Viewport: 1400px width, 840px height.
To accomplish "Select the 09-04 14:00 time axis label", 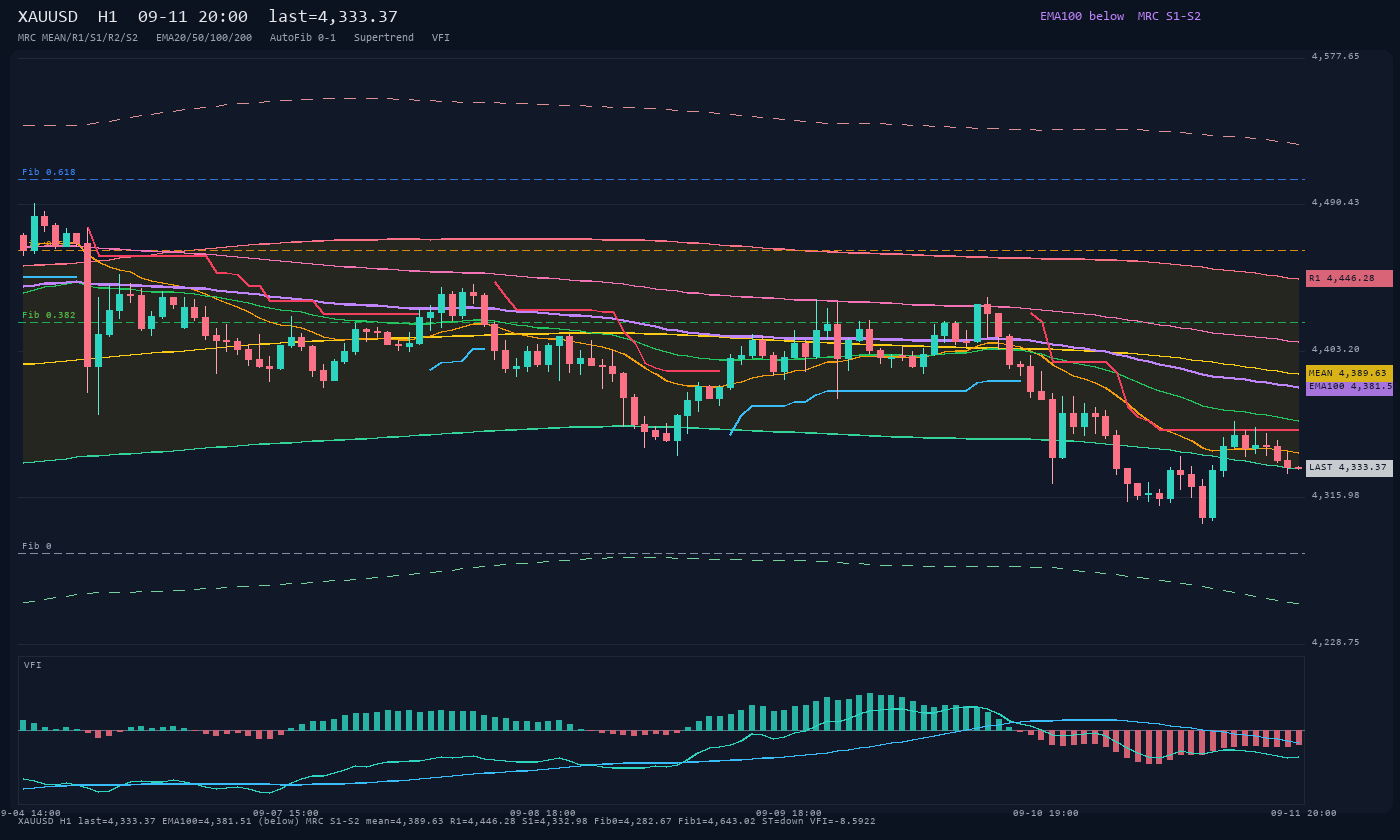I will 31,813.
